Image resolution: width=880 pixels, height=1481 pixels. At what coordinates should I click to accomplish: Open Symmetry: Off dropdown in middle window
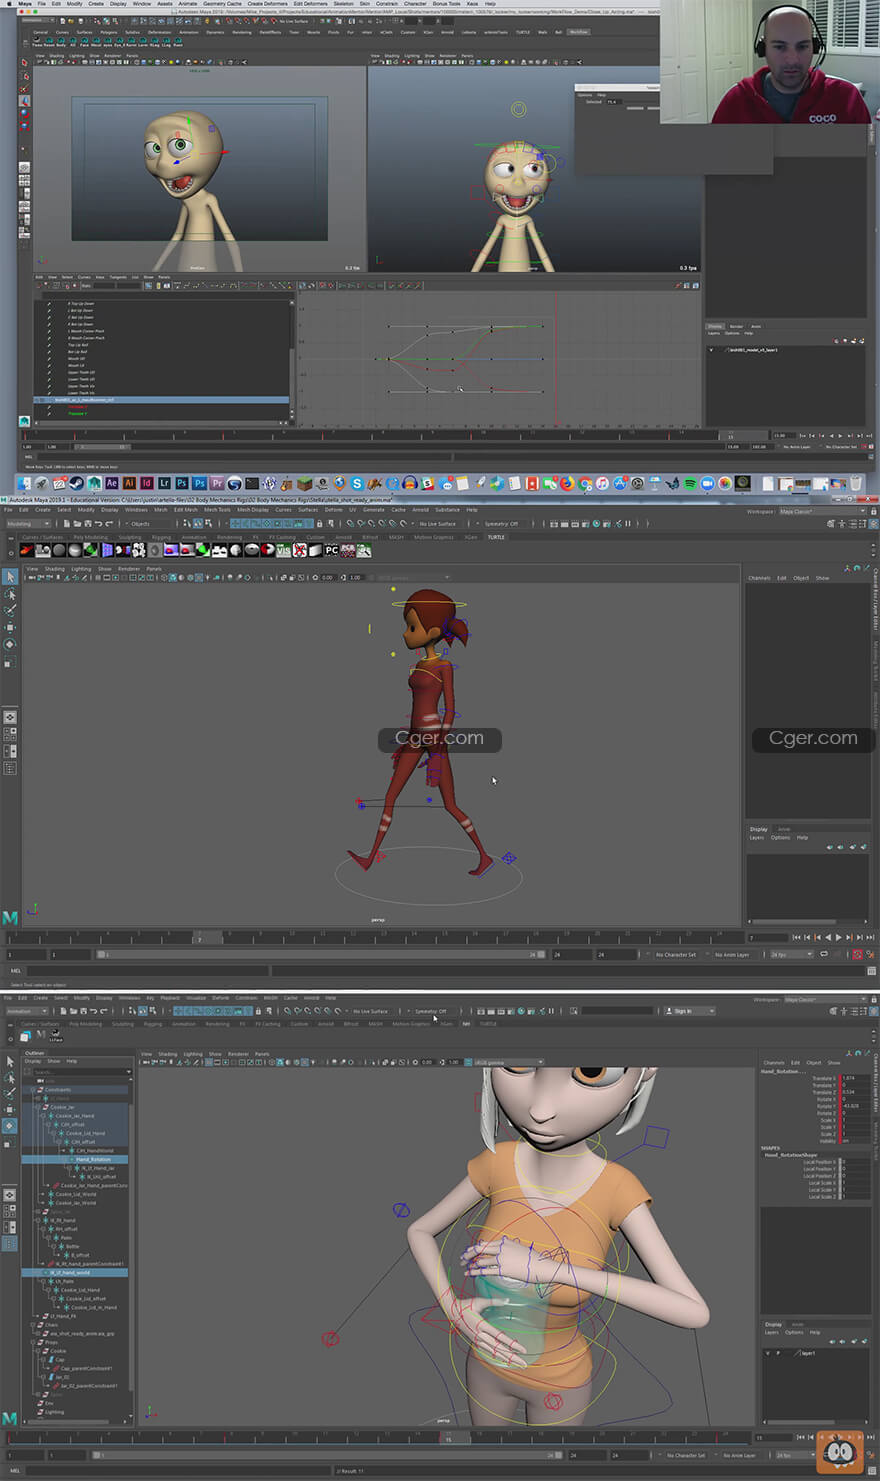[x=504, y=523]
